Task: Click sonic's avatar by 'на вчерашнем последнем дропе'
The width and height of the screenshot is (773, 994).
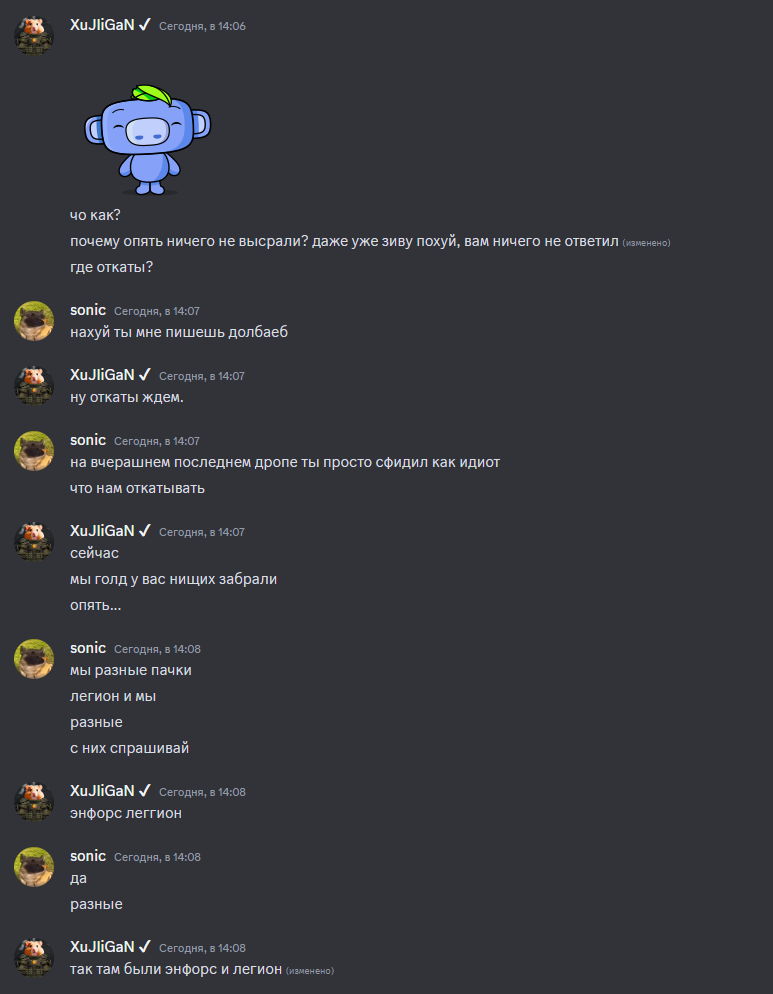Action: coord(34,451)
